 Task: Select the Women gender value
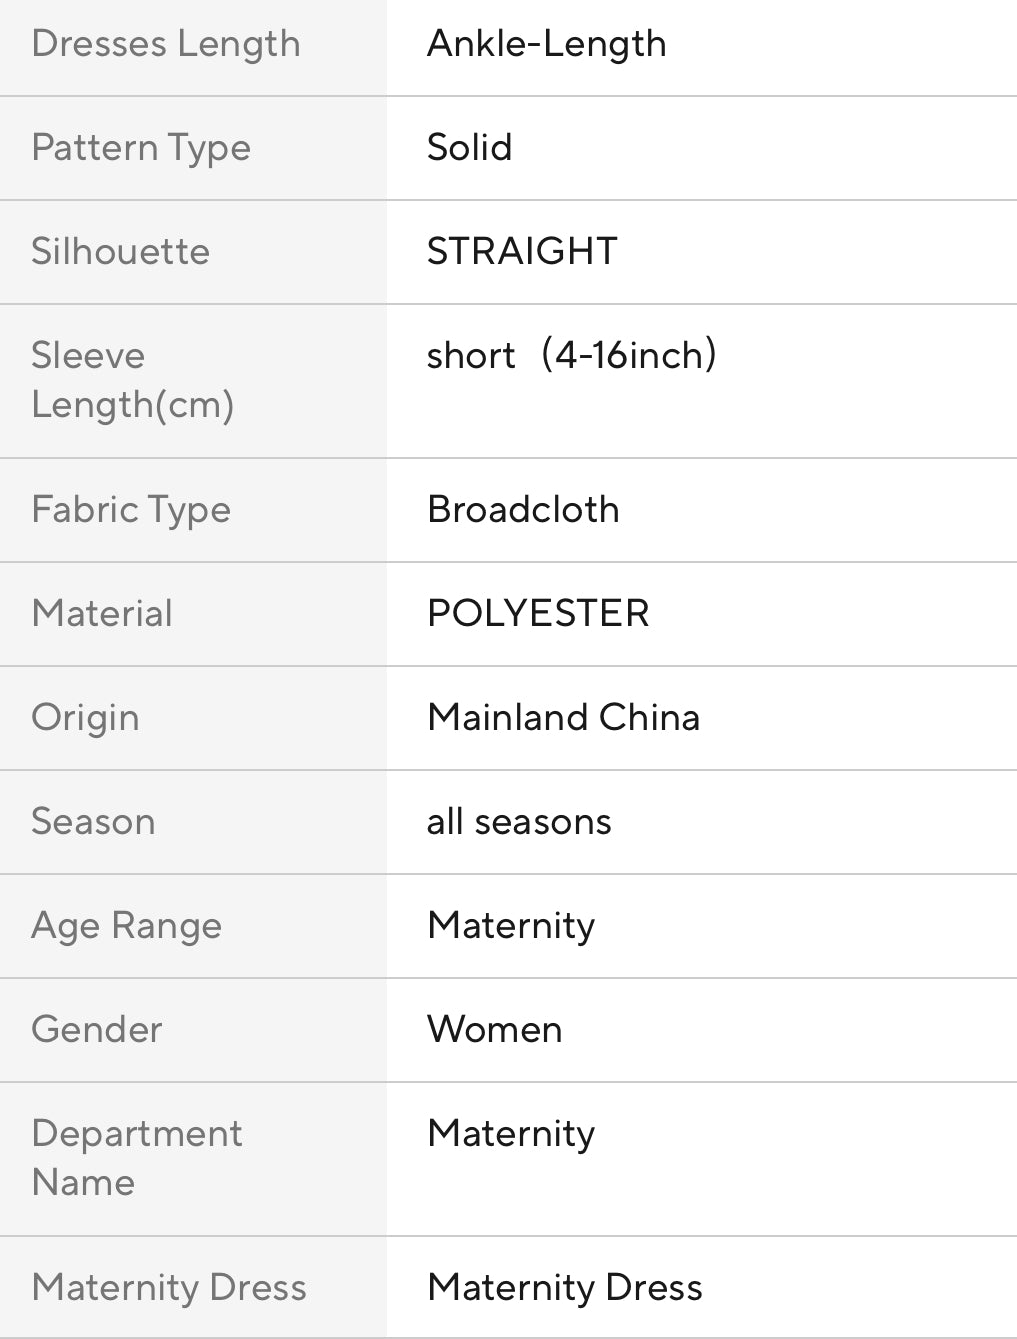click(x=494, y=1030)
